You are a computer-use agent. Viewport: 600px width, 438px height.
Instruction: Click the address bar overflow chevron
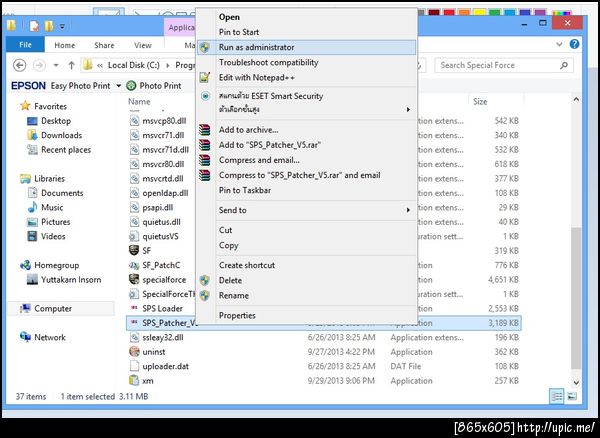100,65
